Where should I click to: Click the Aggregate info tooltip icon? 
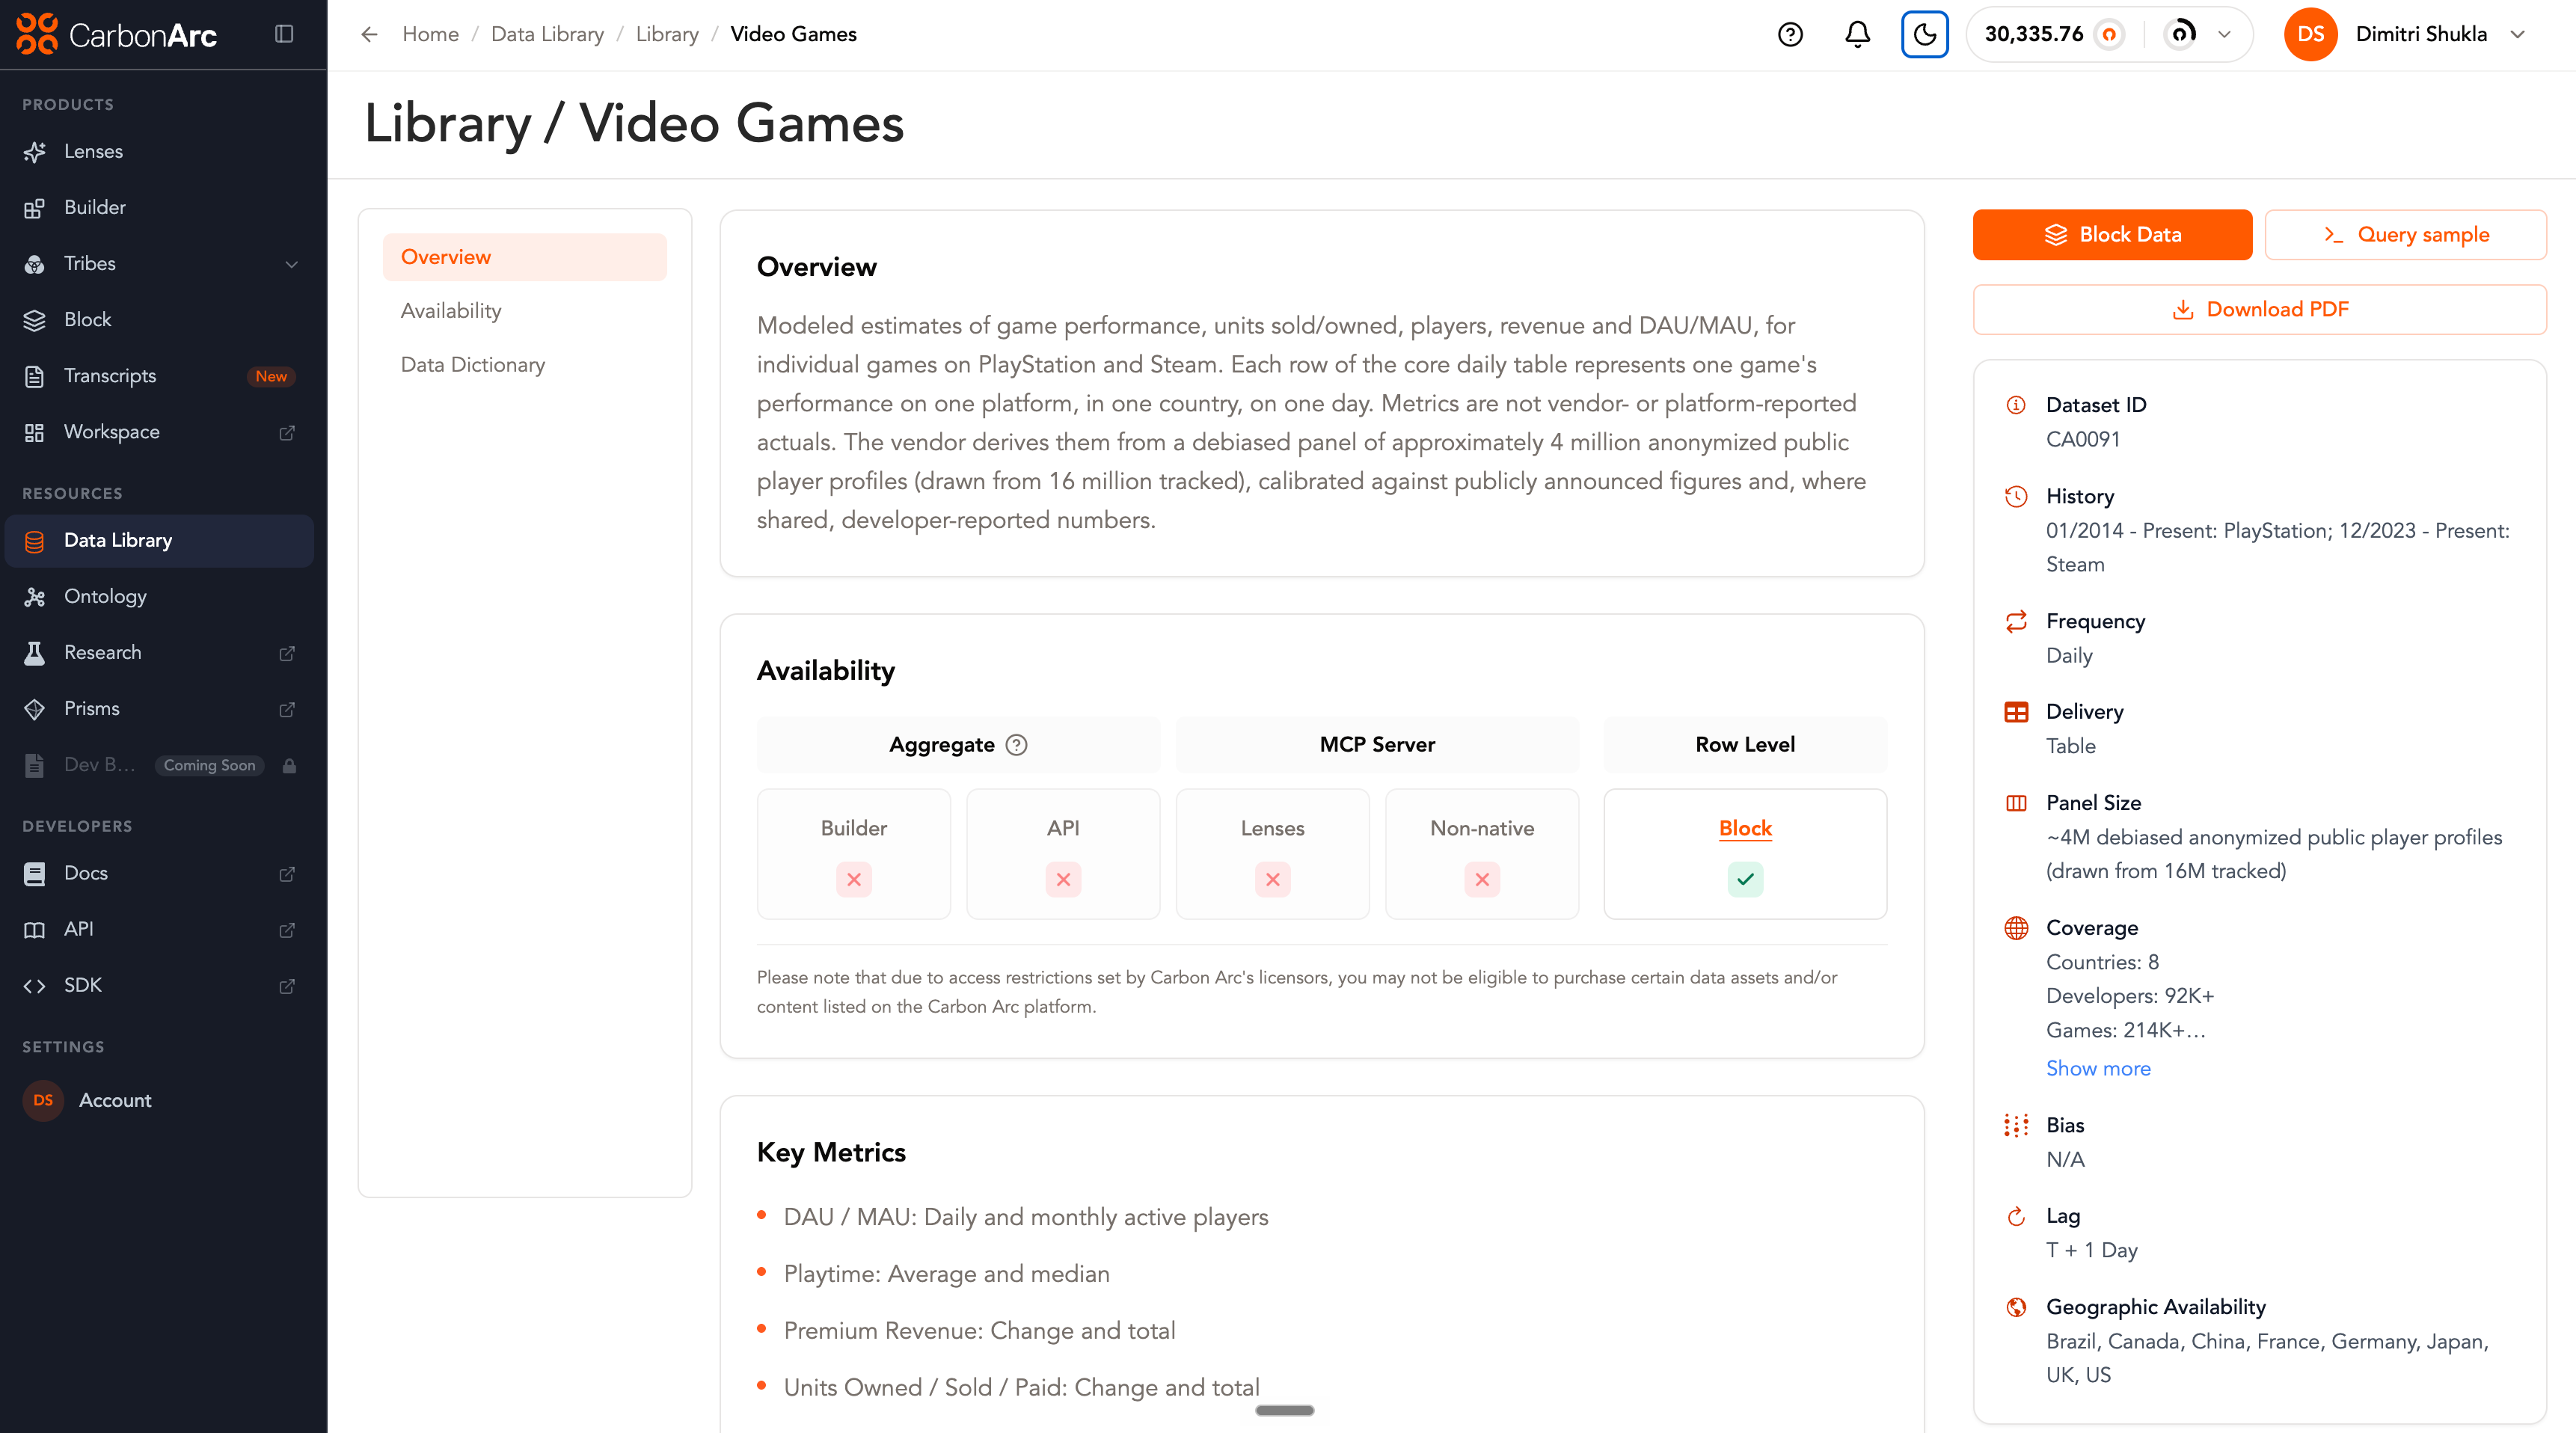coord(1016,745)
